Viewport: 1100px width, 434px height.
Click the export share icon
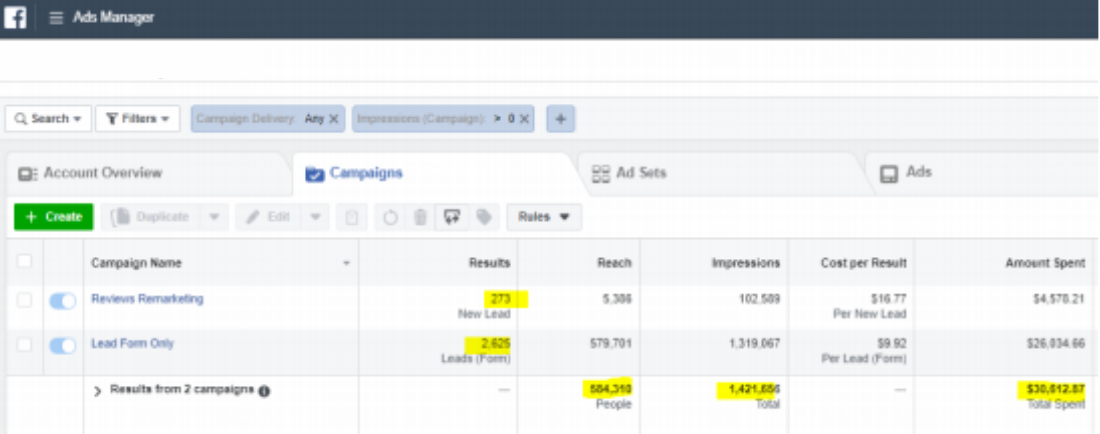pos(452,218)
